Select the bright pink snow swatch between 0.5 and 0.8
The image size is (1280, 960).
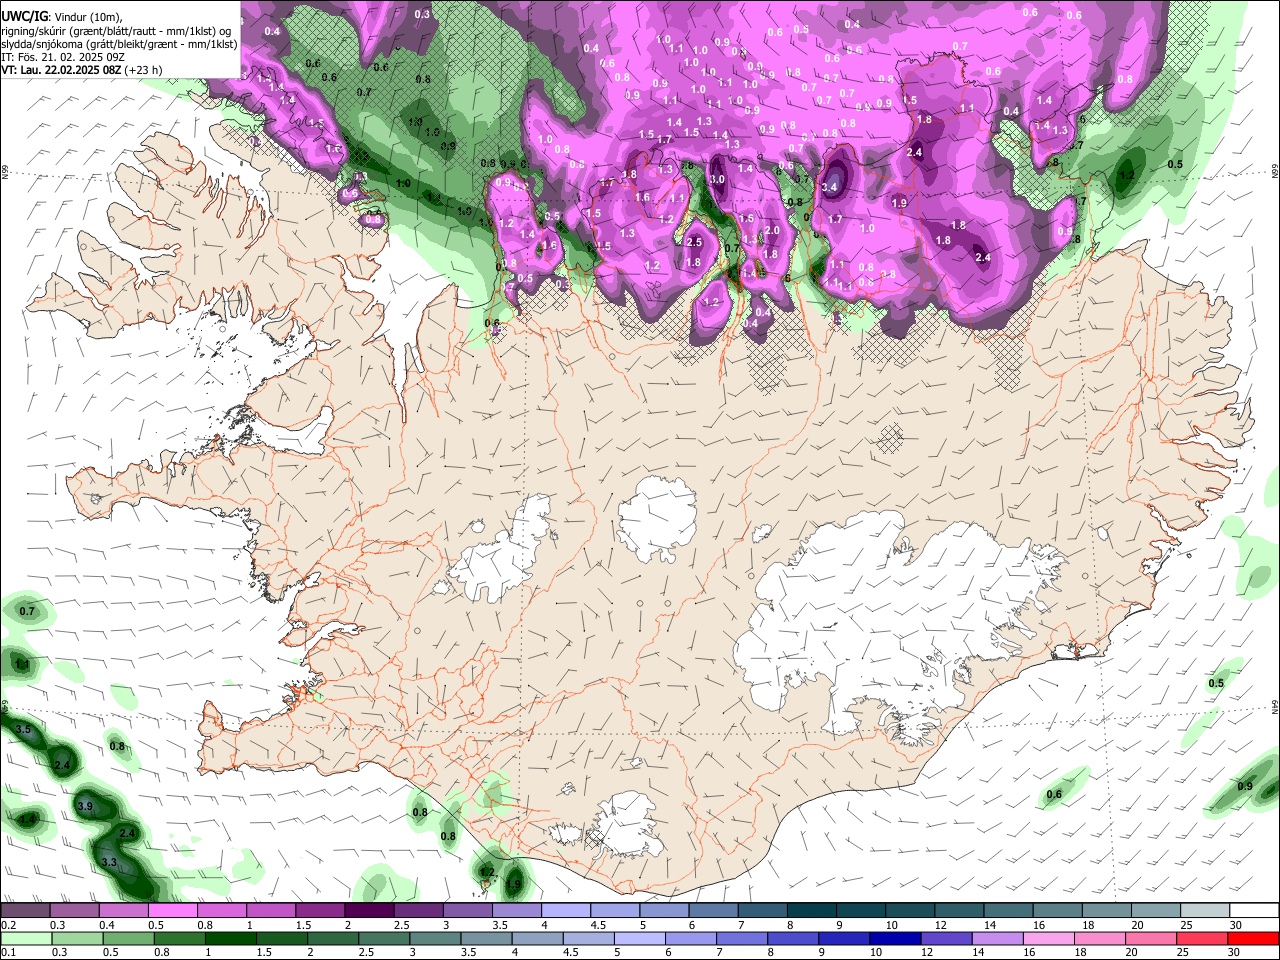click(x=171, y=911)
